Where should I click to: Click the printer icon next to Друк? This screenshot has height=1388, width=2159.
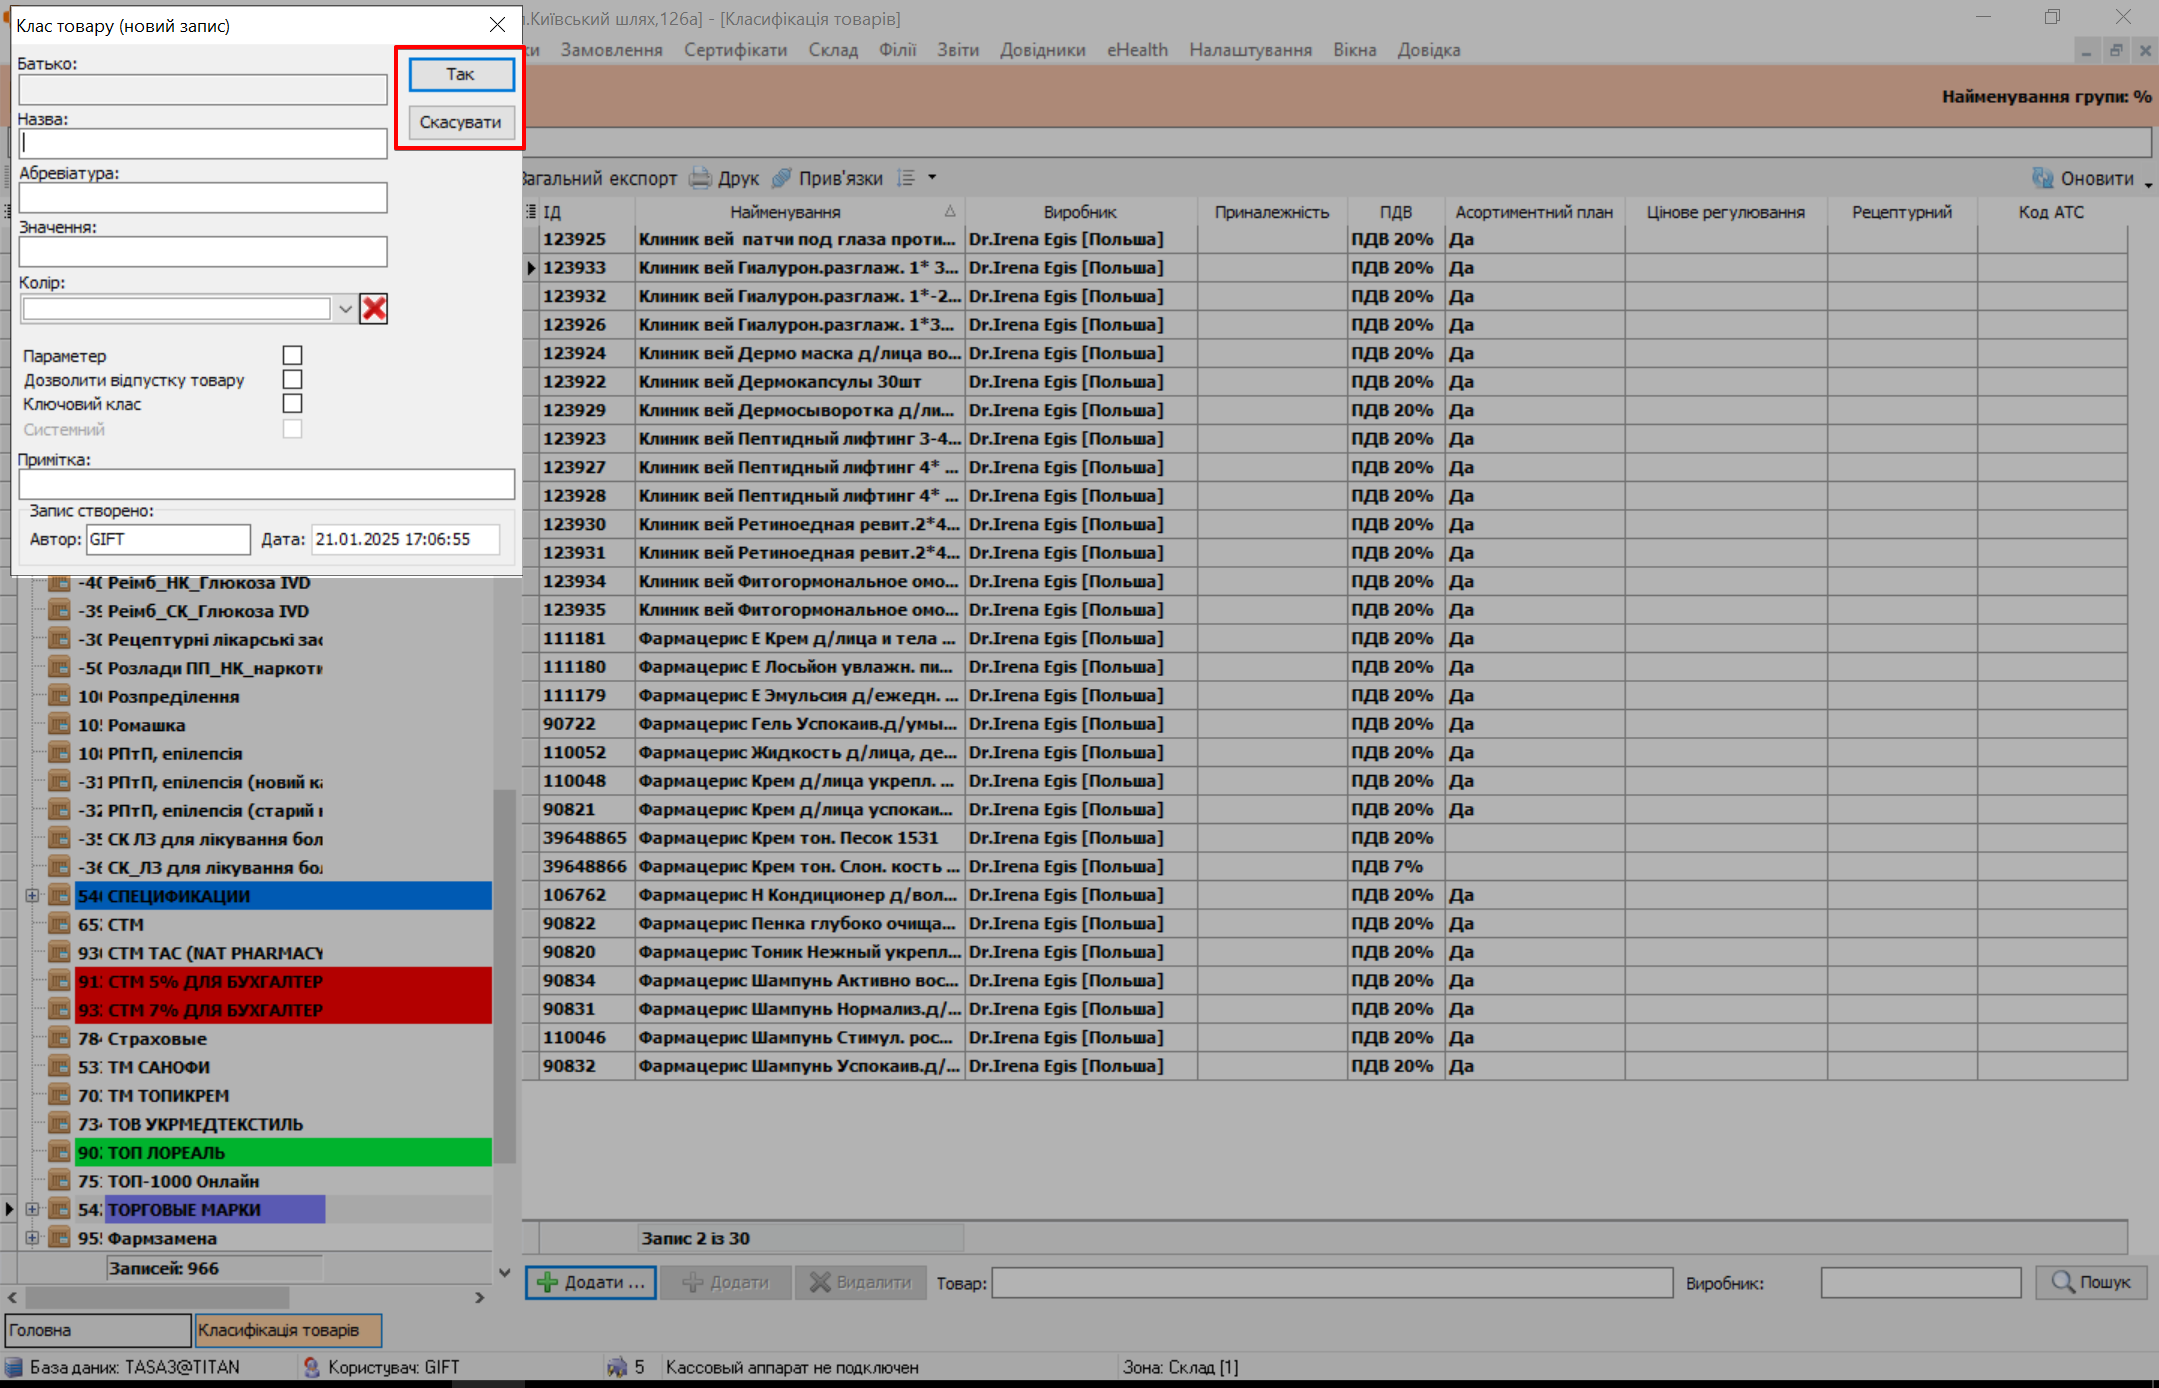pos(701,178)
